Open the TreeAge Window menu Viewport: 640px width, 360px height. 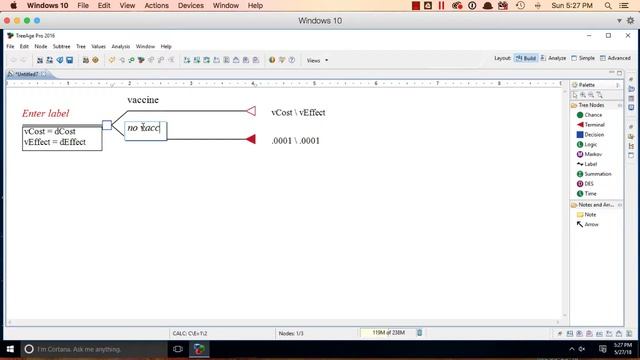pyautogui.click(x=145, y=47)
